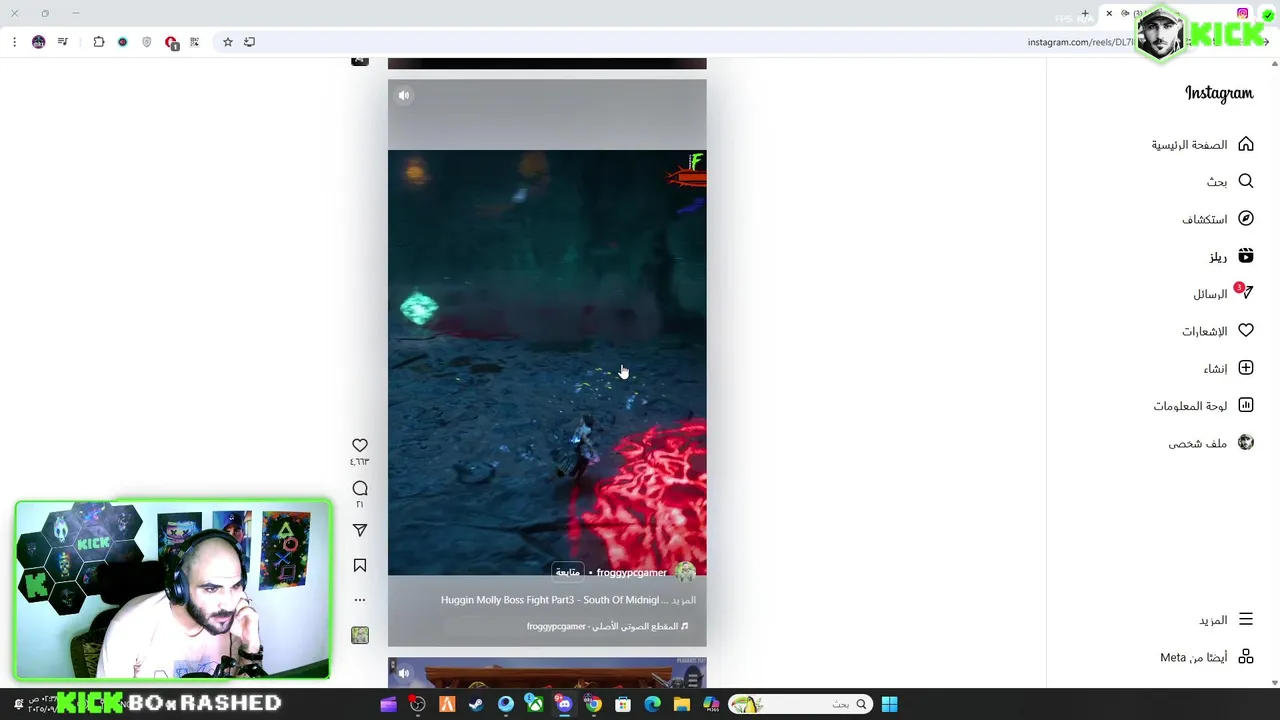Click the install/cast icon beside the star

[x=250, y=42]
